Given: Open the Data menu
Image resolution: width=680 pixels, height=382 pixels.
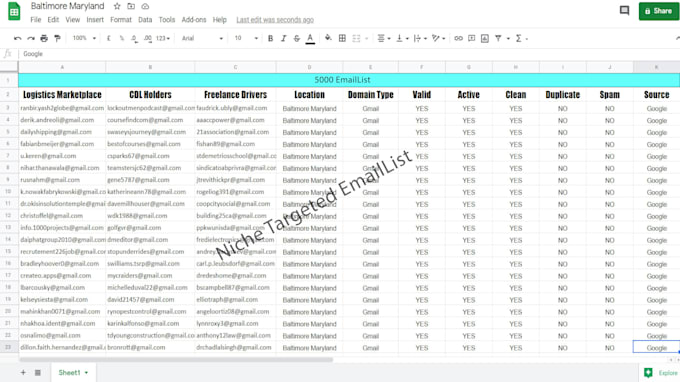Looking at the screenshot, I should pos(145,20).
